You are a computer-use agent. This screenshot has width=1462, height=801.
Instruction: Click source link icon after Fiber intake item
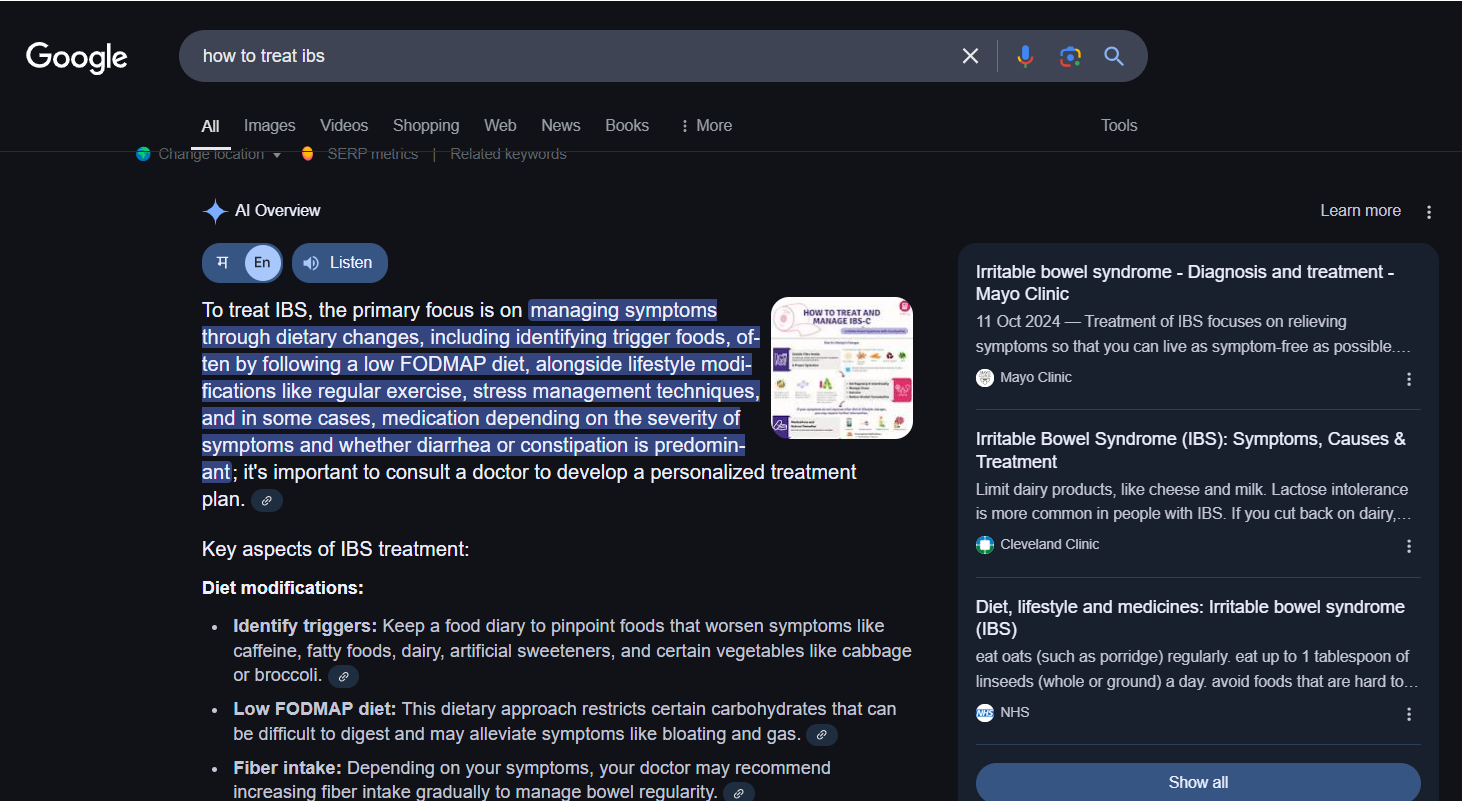click(739, 793)
